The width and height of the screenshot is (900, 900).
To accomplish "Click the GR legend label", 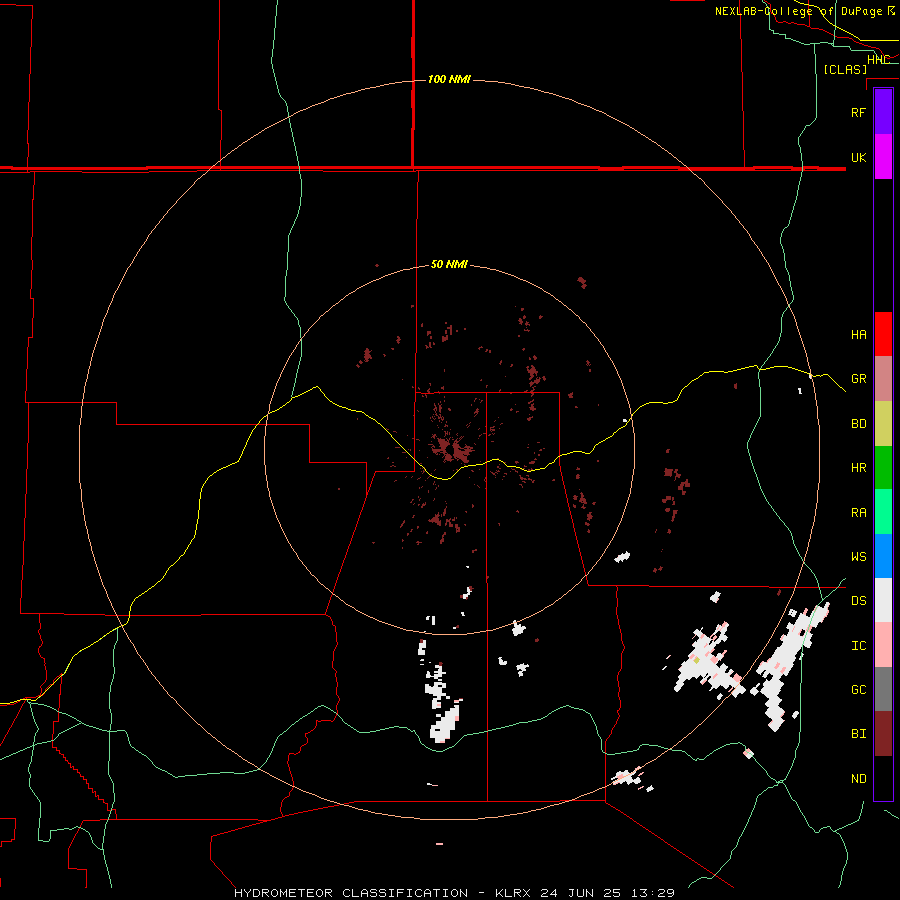I will click(858, 379).
